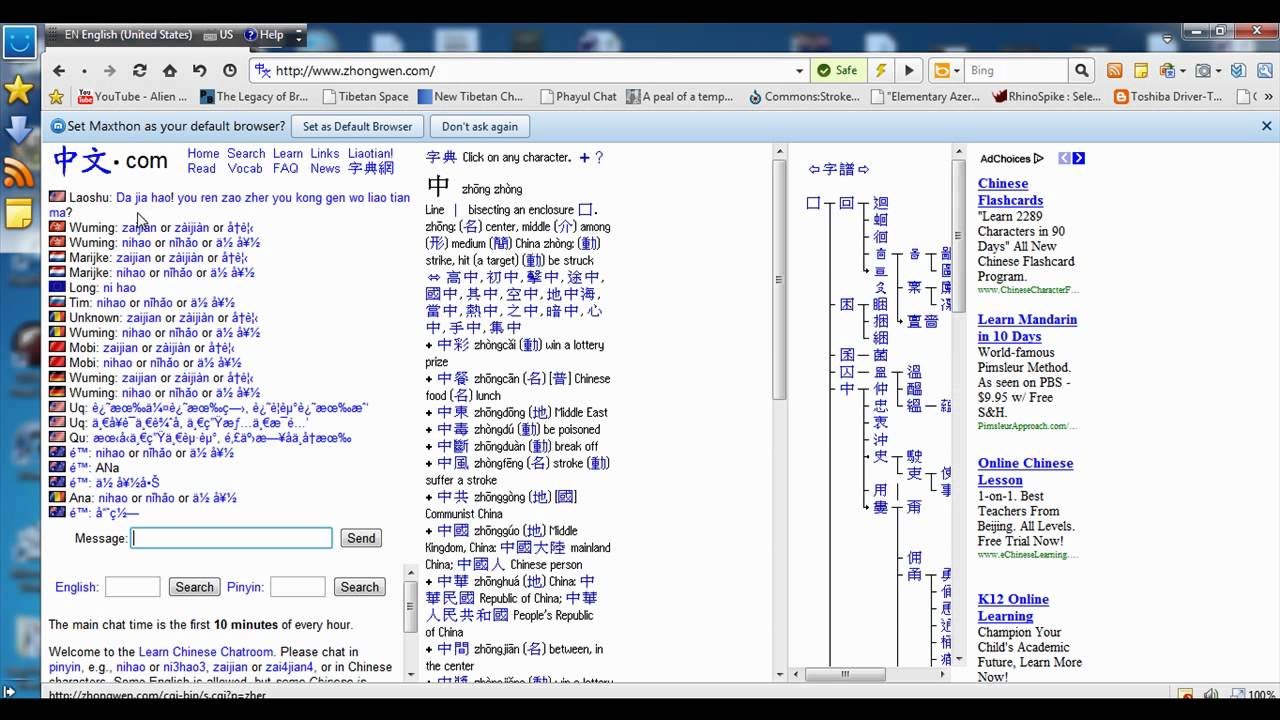The height and width of the screenshot is (720, 1280).
Task: Click the Safe site status badge
Action: [838, 70]
